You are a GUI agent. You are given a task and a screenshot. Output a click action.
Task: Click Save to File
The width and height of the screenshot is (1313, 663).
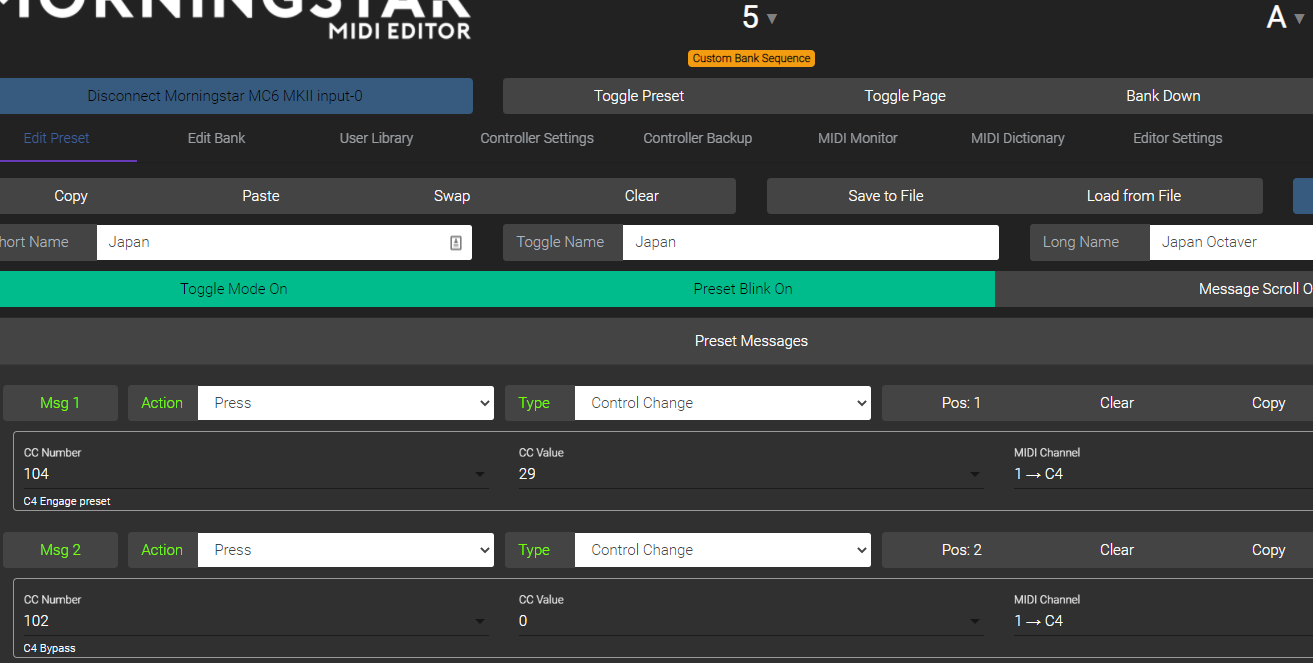(x=886, y=196)
